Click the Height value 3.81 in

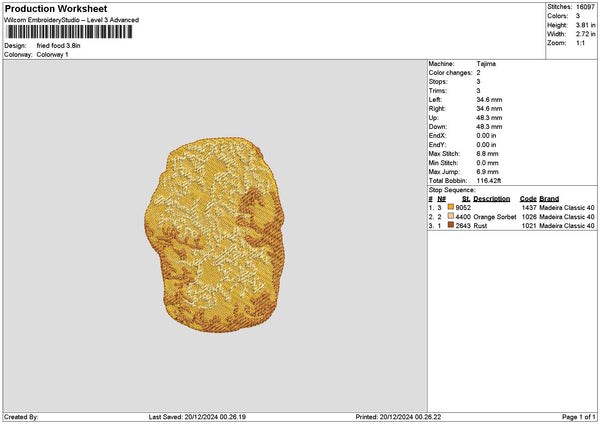pyautogui.click(x=585, y=25)
